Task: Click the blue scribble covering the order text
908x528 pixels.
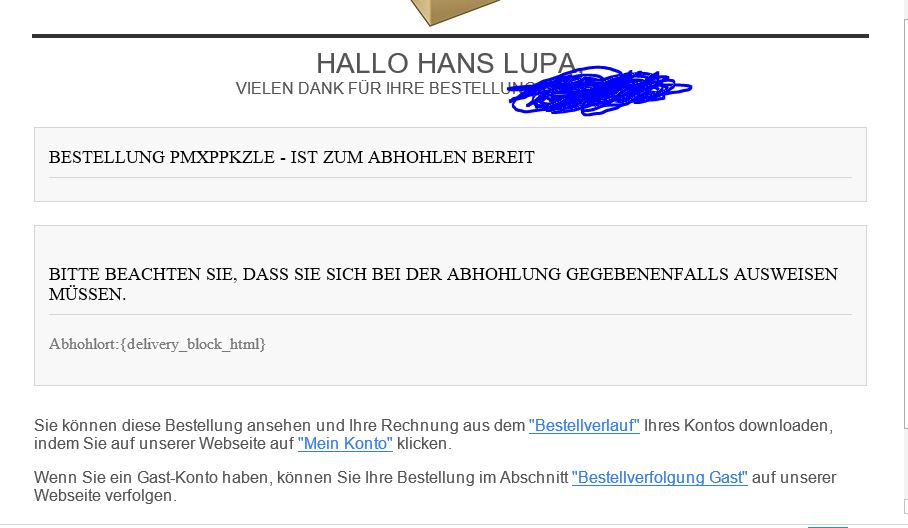Action: pyautogui.click(x=599, y=91)
